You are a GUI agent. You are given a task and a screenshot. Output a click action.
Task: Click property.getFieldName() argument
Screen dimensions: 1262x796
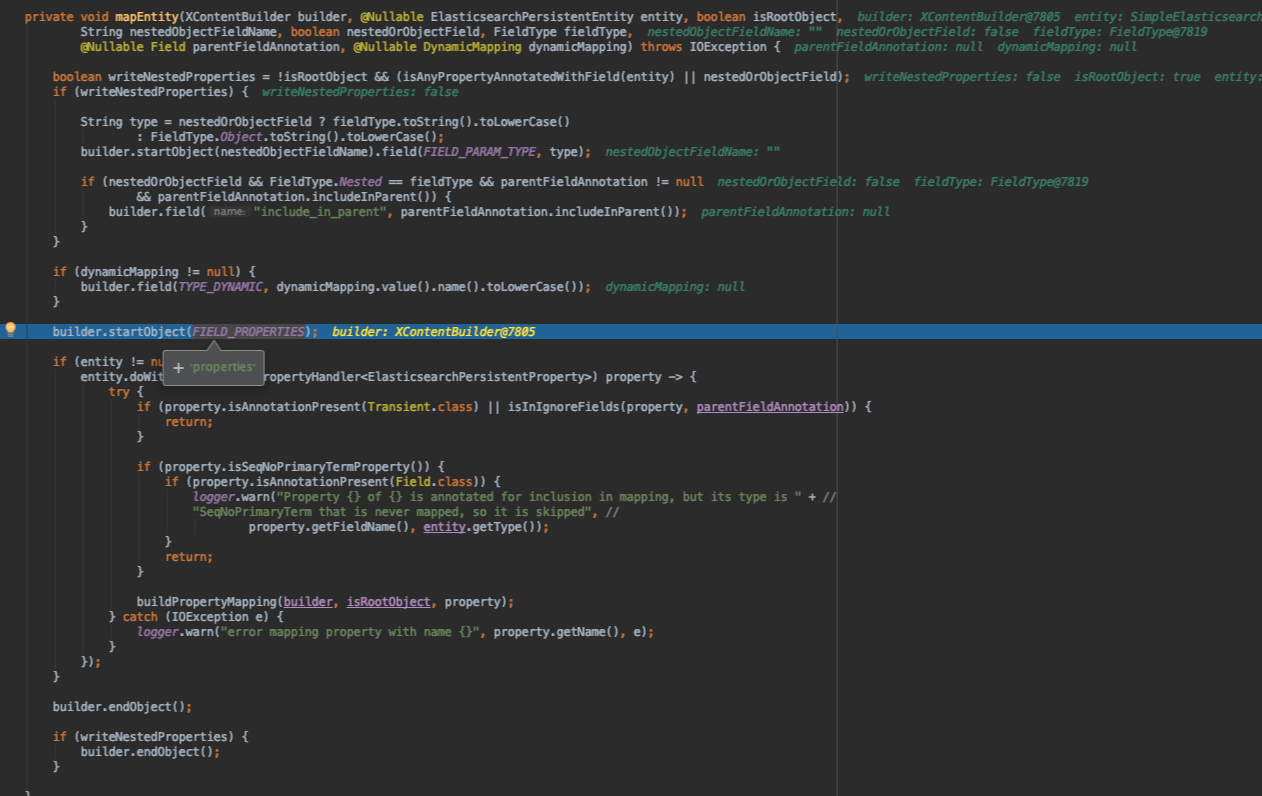[329, 527]
